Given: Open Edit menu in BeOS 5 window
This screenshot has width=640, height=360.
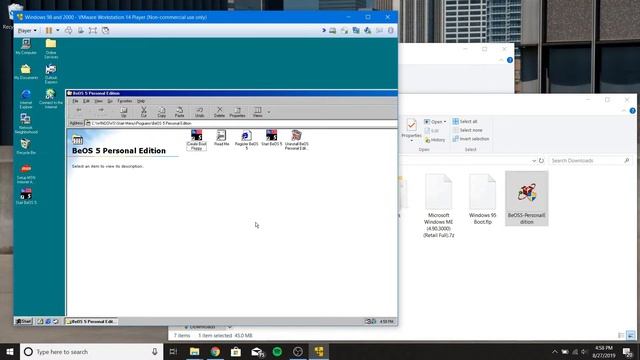Looking at the screenshot, I should pos(86,101).
